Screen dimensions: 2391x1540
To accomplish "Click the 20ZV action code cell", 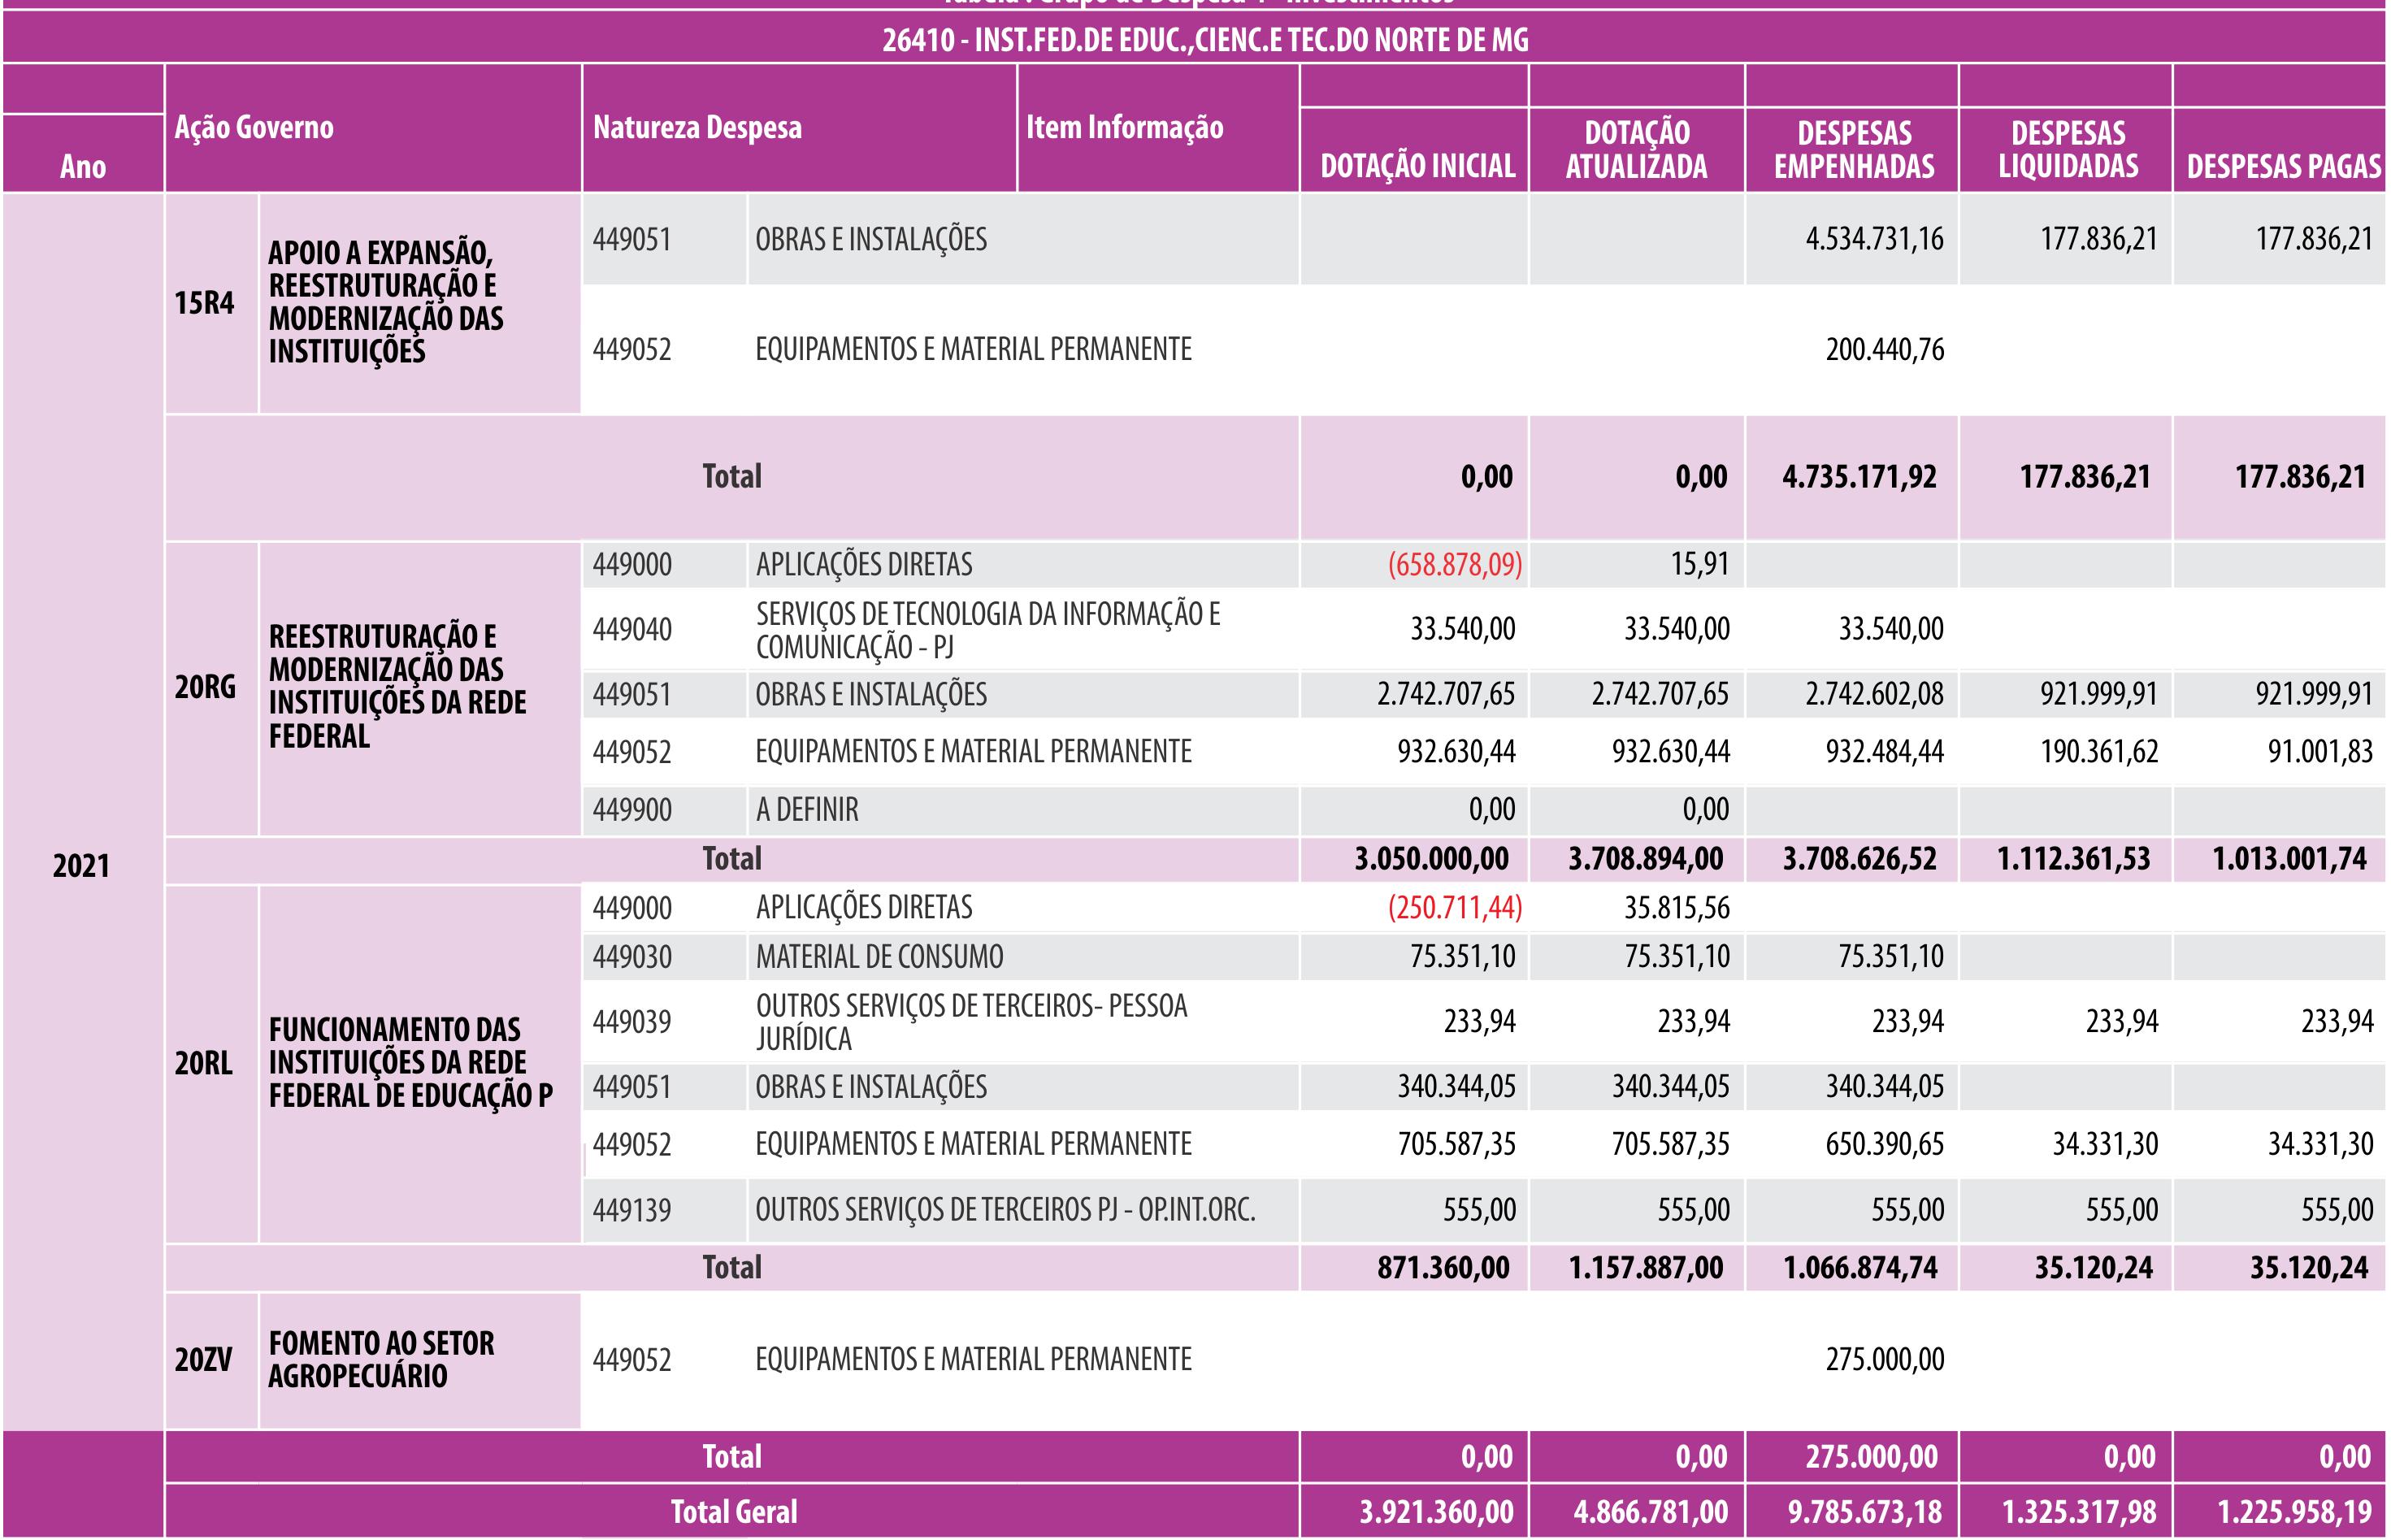I will tap(204, 1360).
